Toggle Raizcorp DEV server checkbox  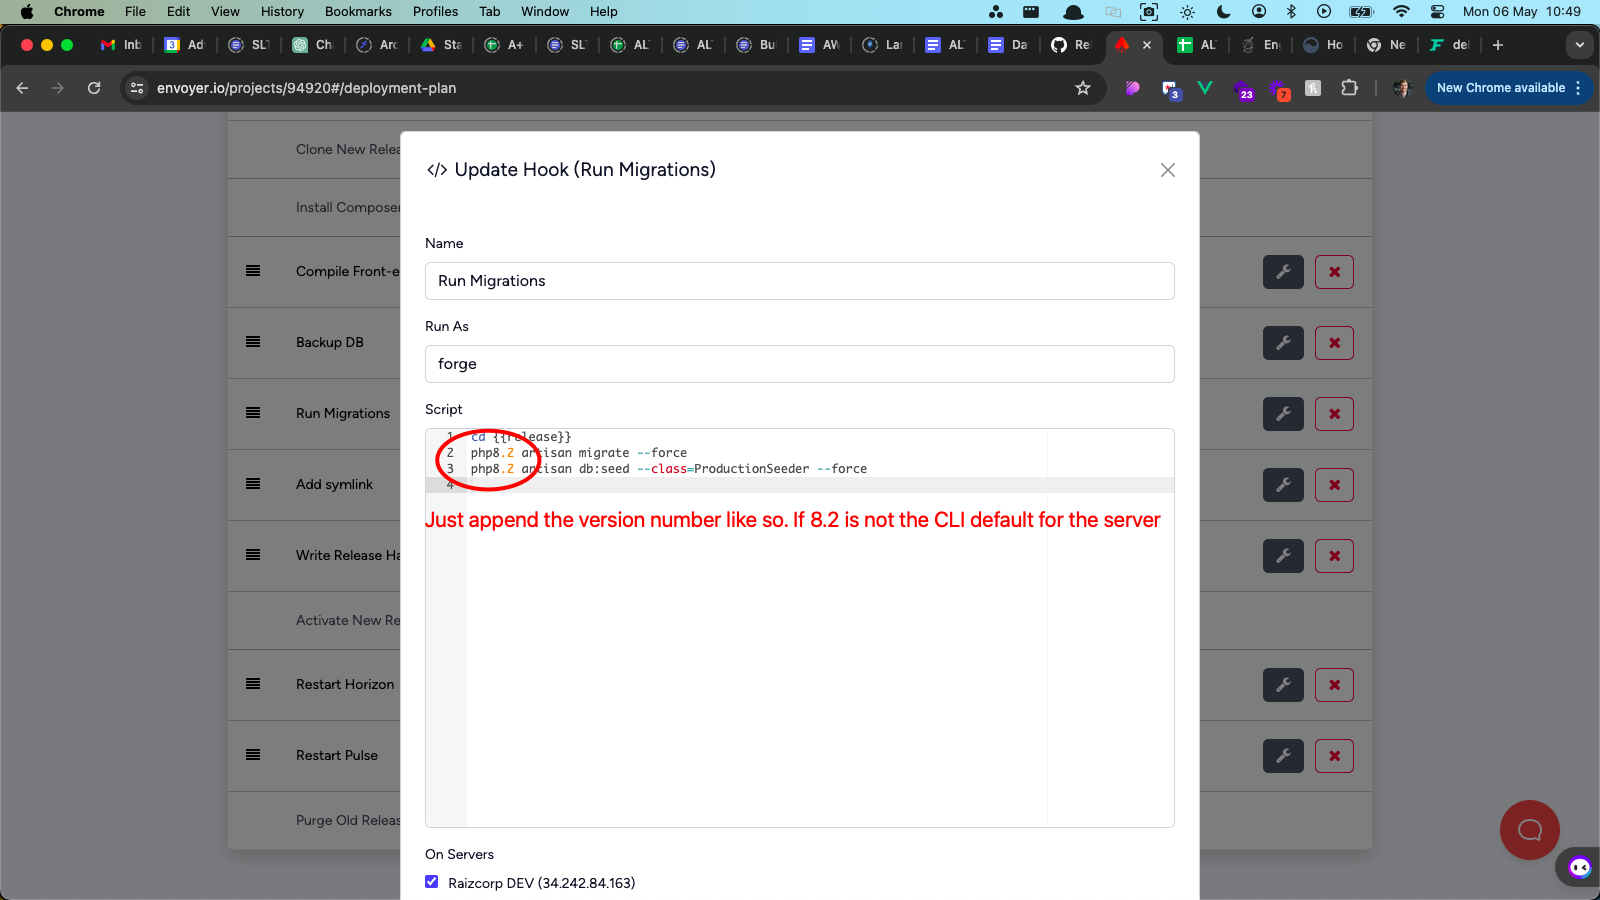431,882
